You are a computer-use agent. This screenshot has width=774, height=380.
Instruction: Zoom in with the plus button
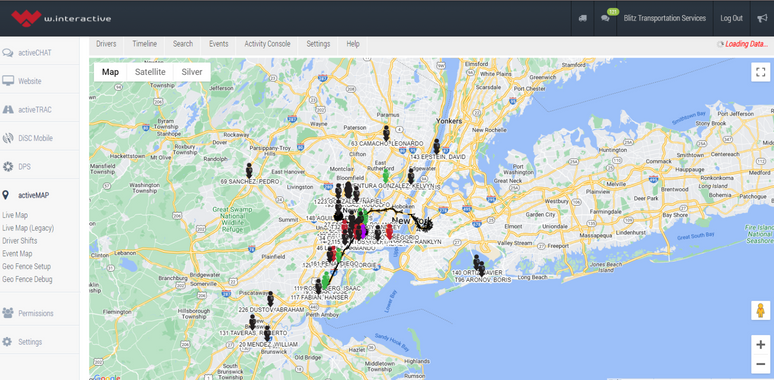click(x=761, y=345)
